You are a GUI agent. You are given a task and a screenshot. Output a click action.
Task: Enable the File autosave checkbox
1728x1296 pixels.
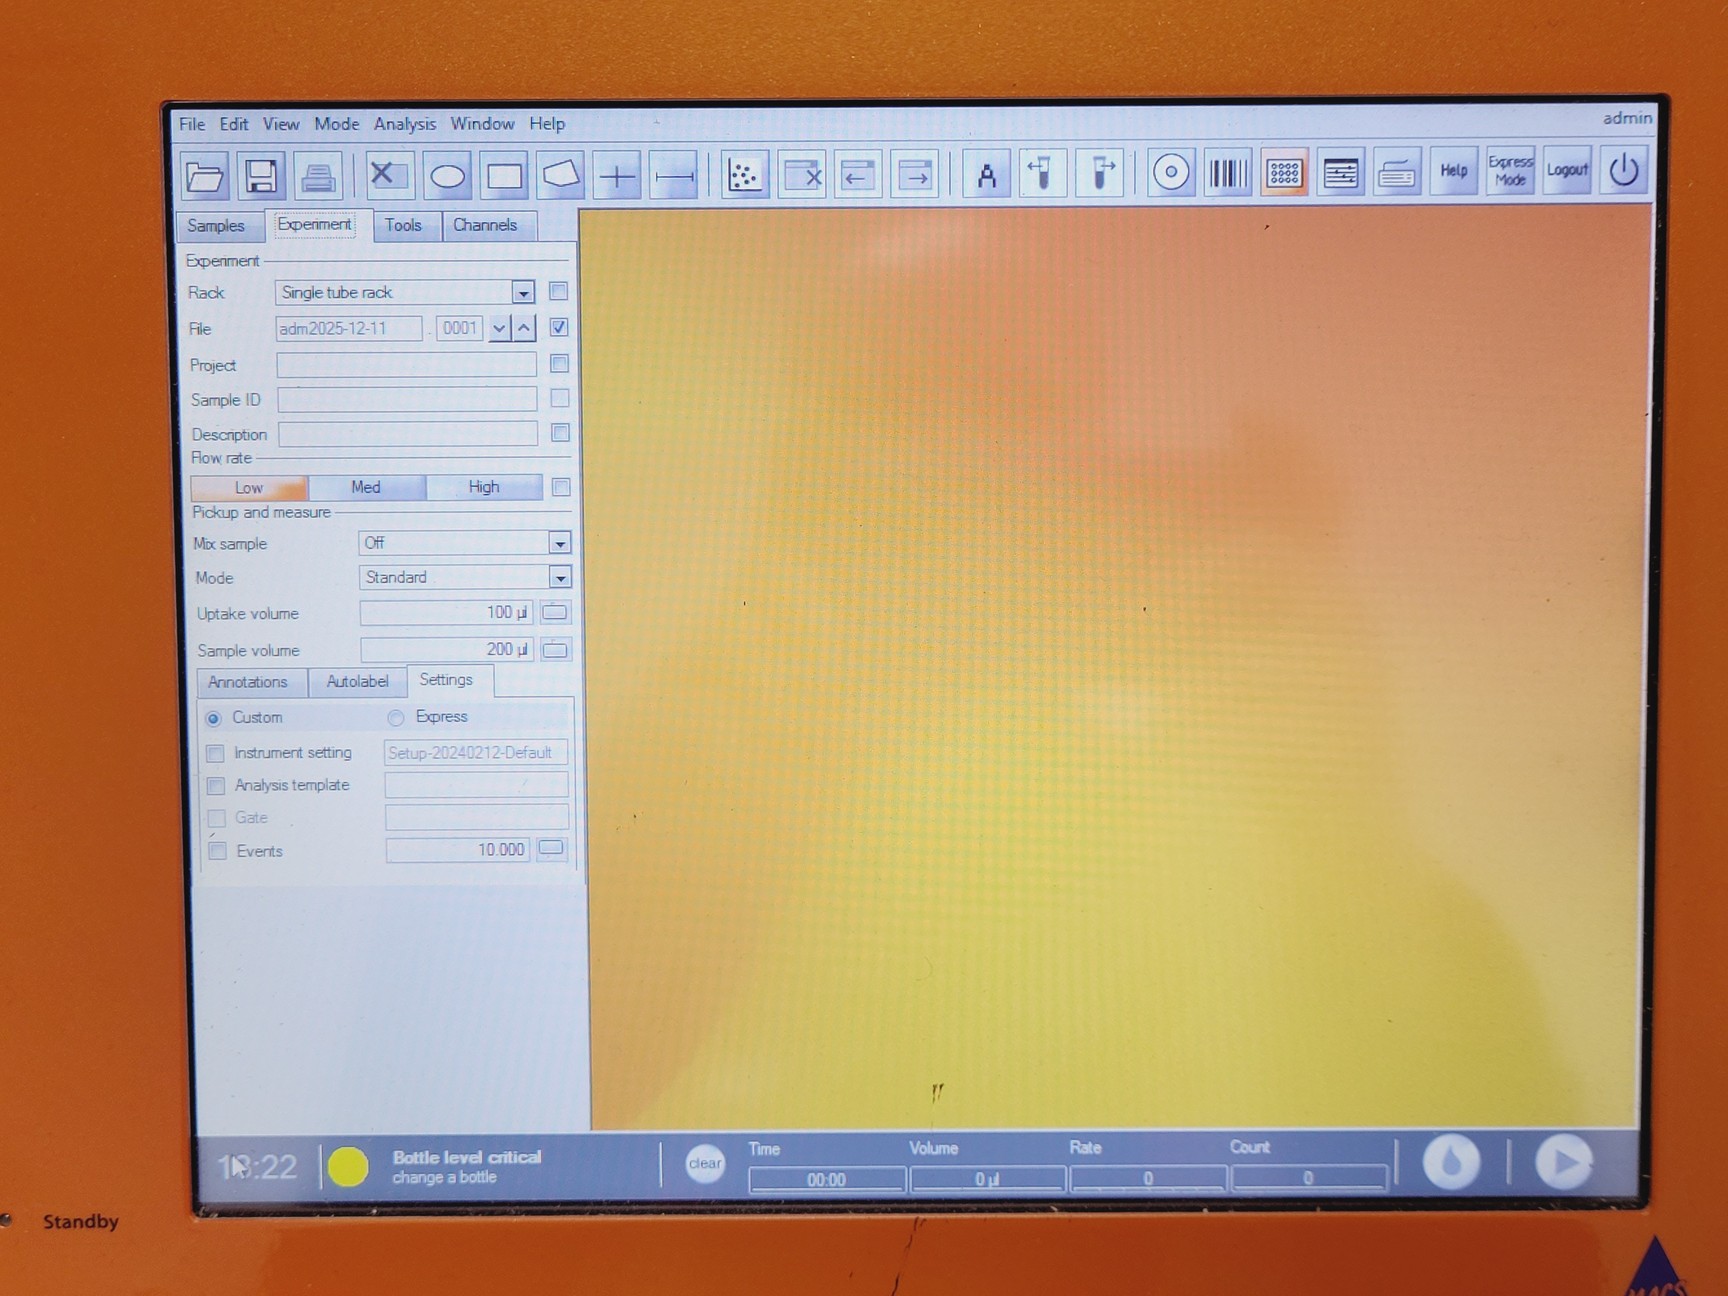[x=559, y=327]
